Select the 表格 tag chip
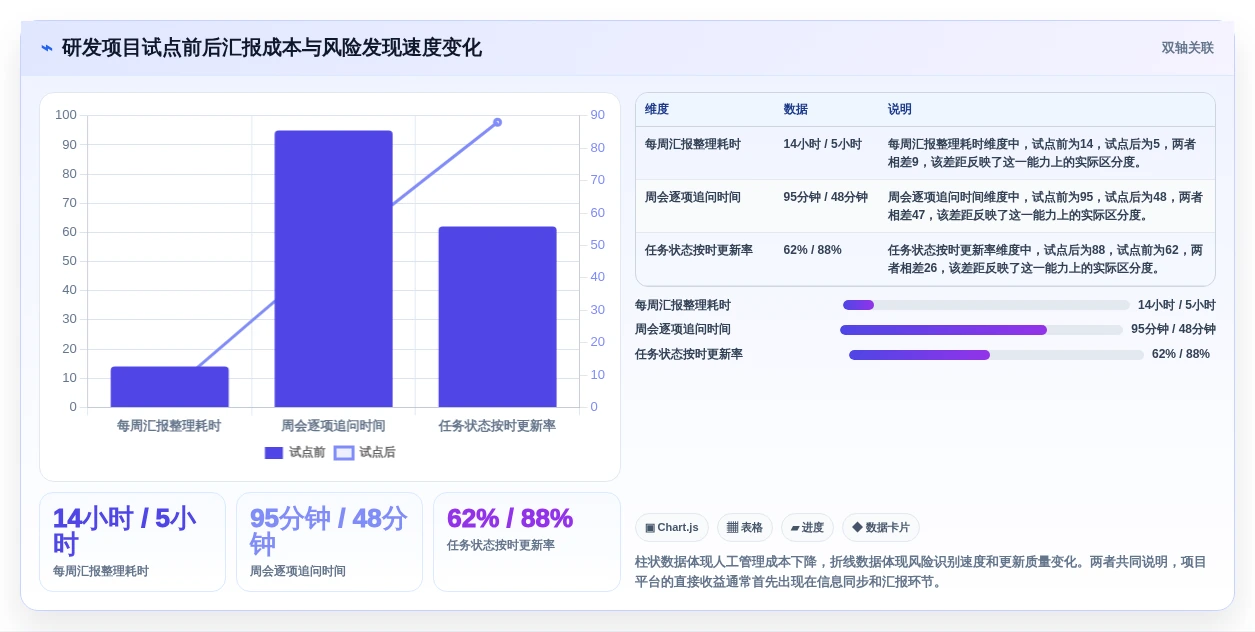Image resolution: width=1255 pixels, height=632 pixels. pos(745,527)
